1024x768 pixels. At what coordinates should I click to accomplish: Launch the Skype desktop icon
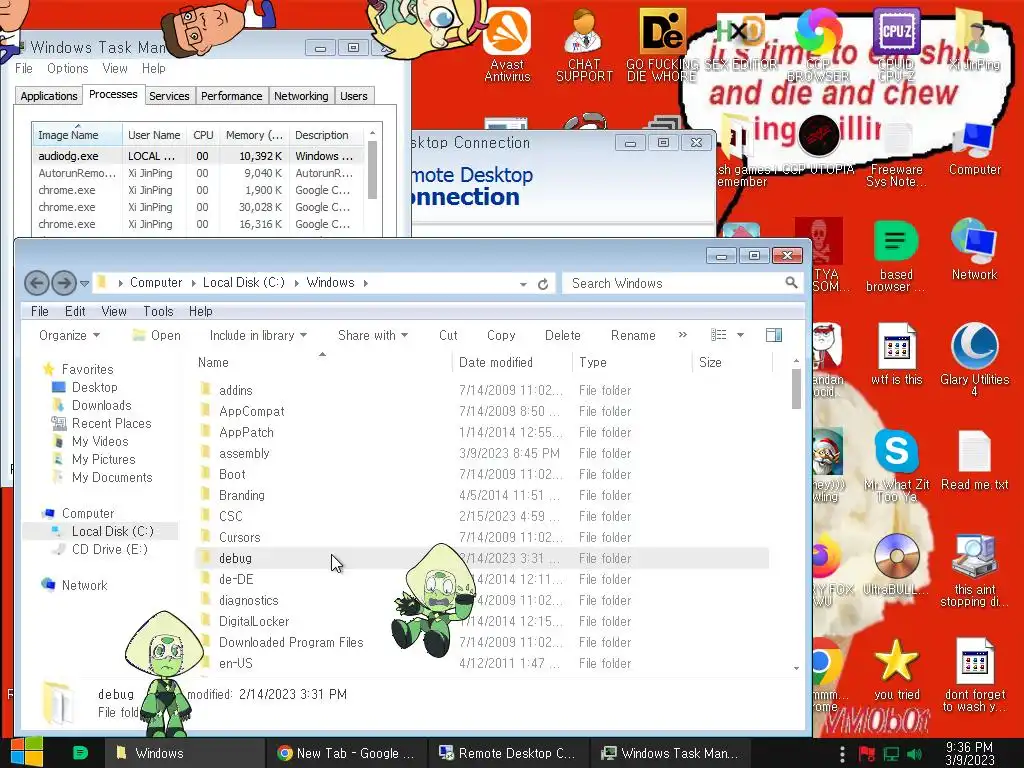(896, 465)
